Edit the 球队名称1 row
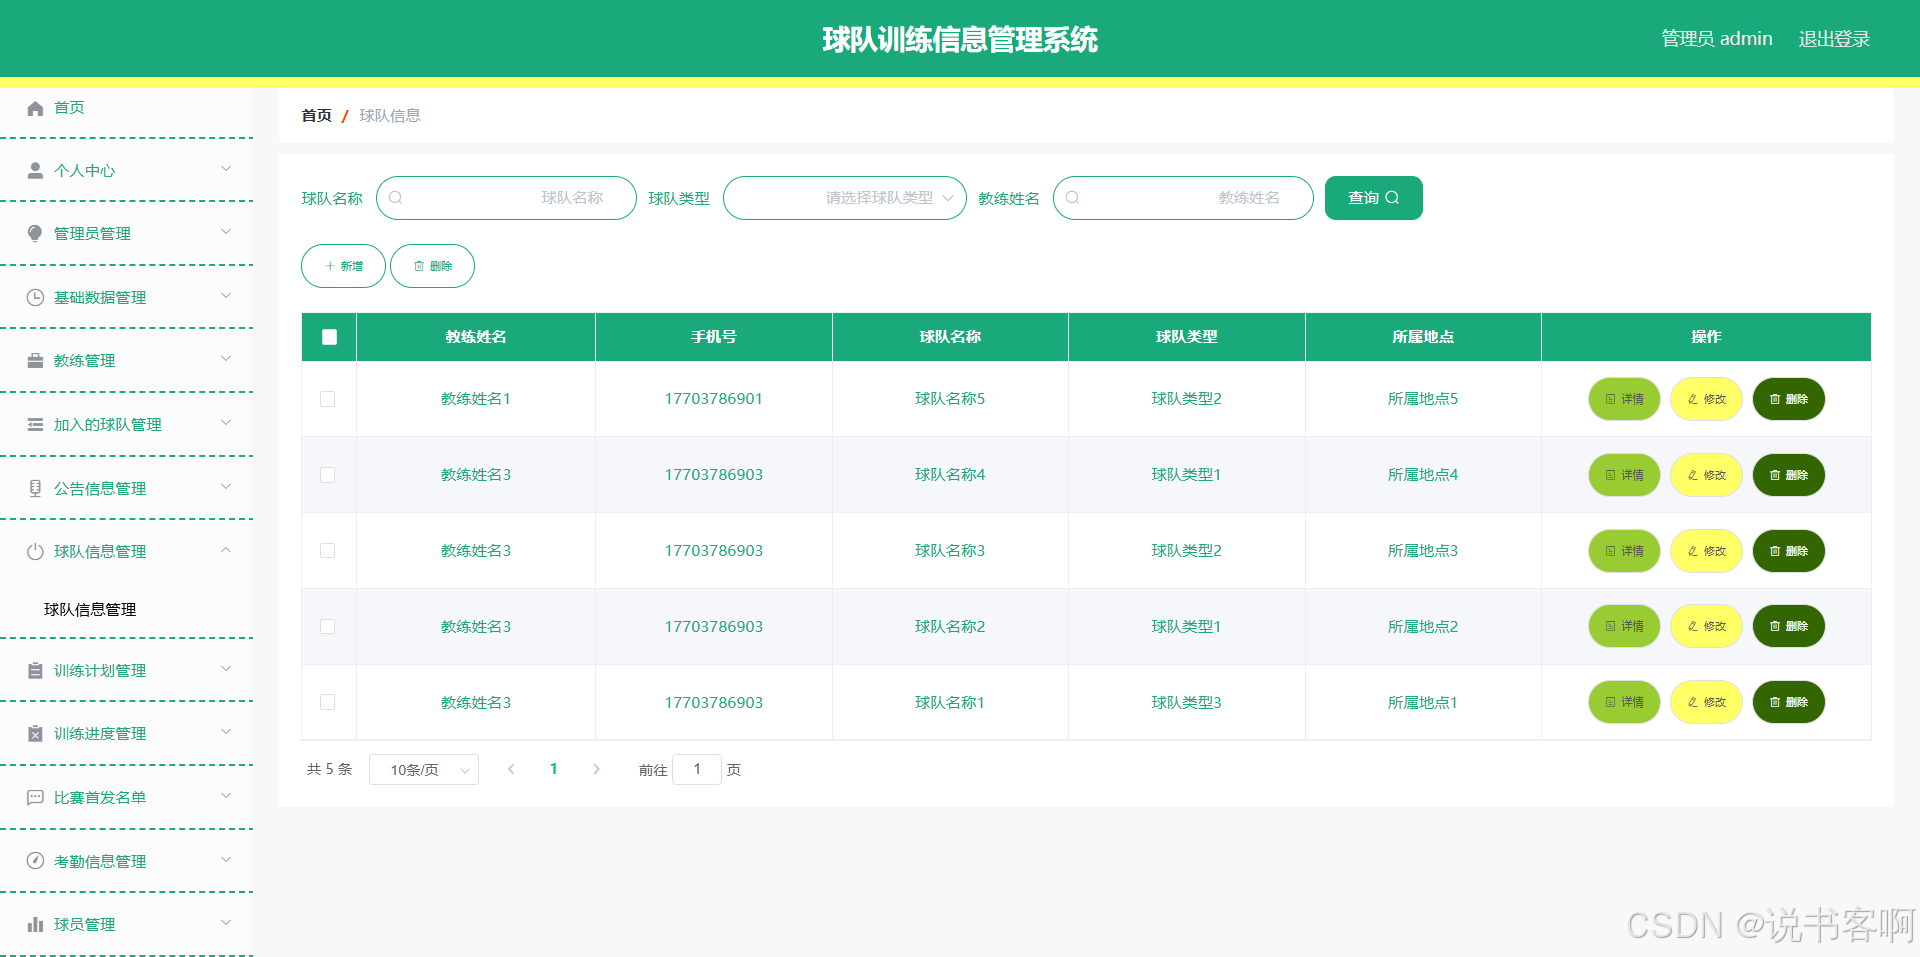This screenshot has height=957, width=1920. (1707, 702)
